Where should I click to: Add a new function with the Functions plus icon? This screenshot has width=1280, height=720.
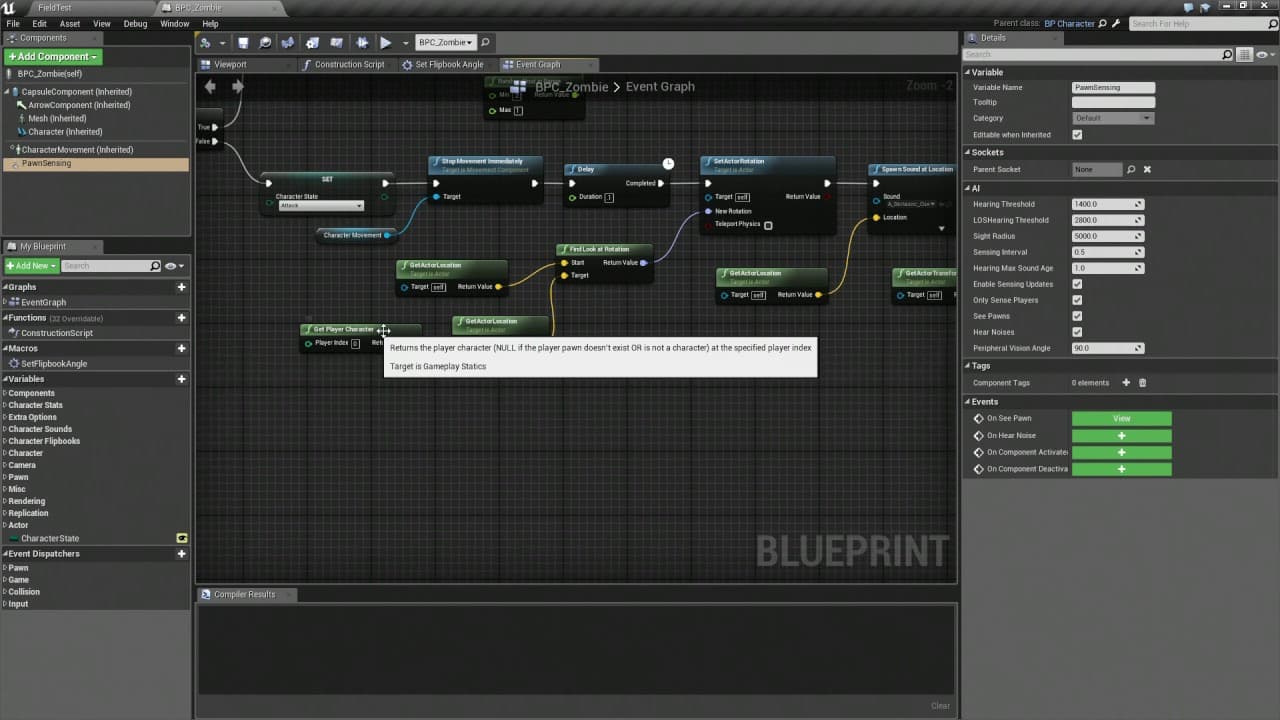click(181, 318)
